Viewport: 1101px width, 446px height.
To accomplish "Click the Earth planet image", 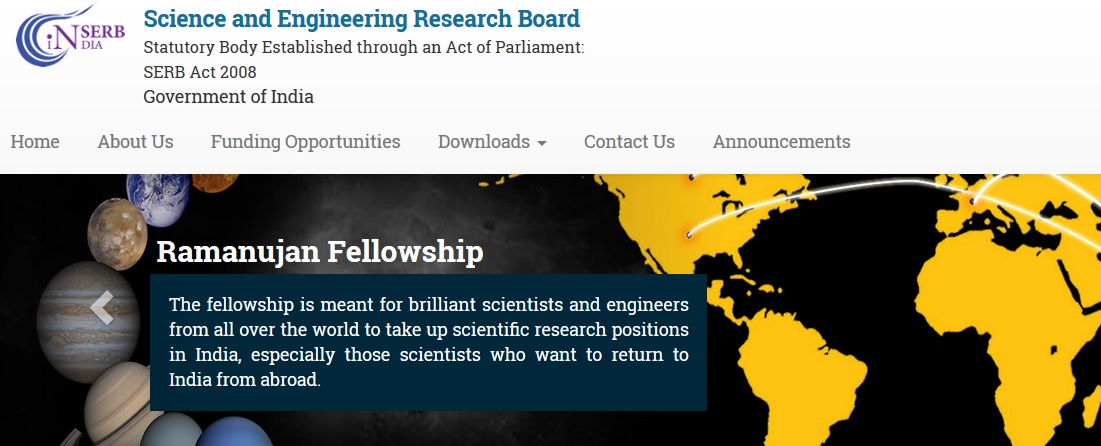I will point(158,199).
